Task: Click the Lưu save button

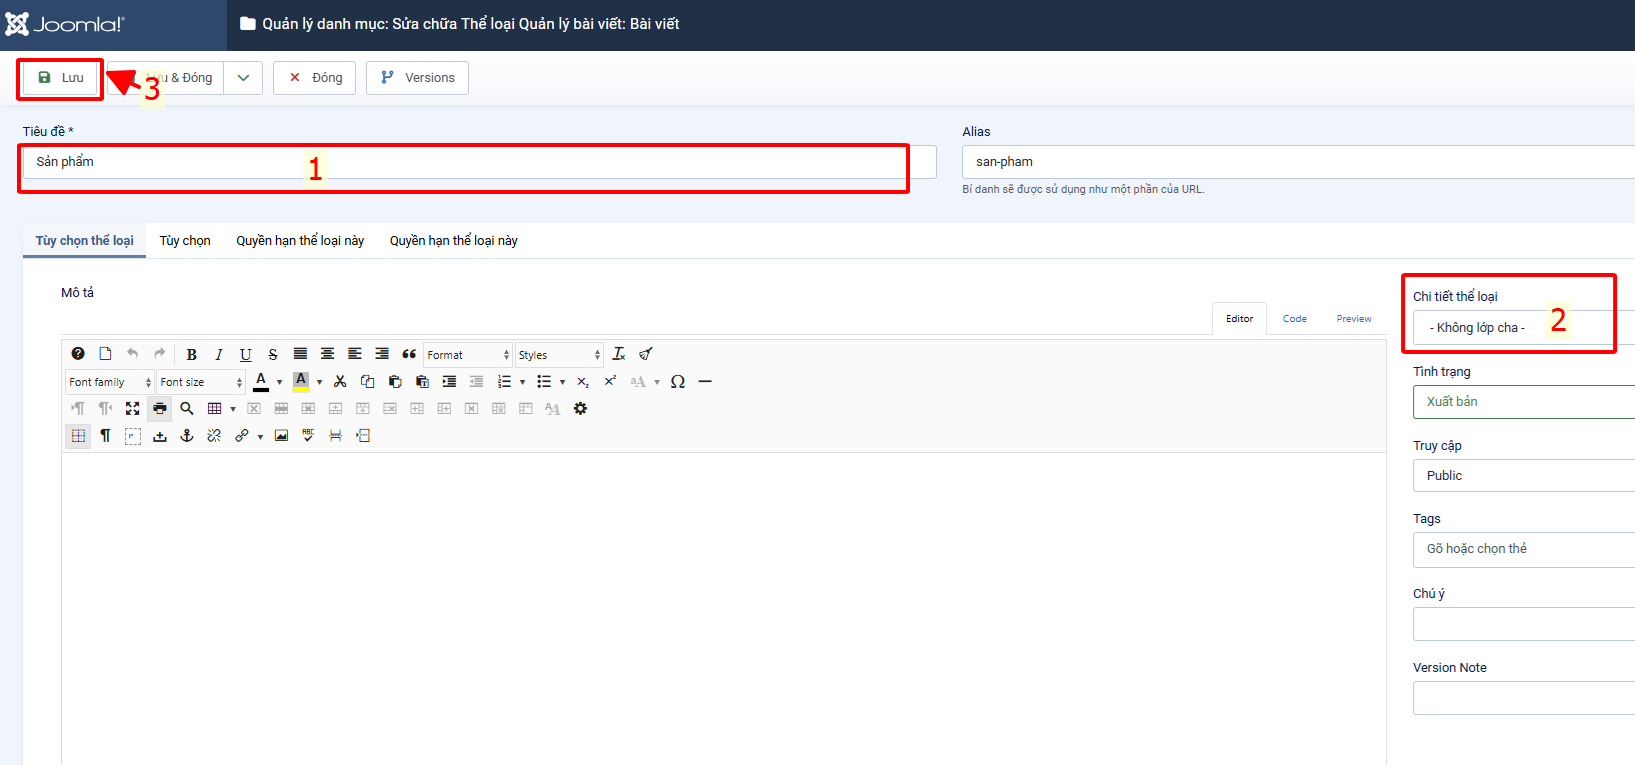Action: (61, 78)
